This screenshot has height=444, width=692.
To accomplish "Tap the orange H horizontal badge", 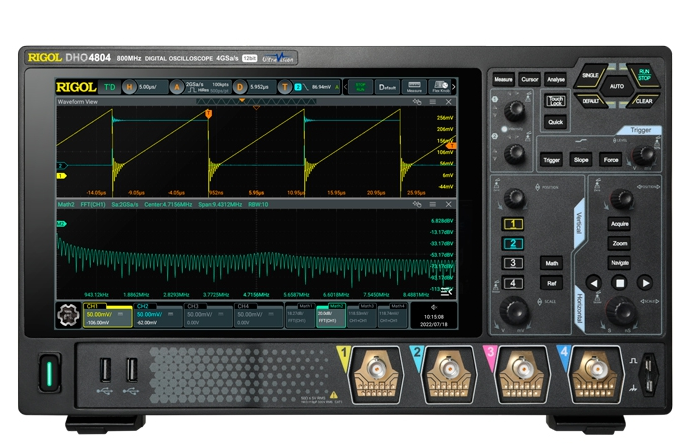I will tap(129, 87).
